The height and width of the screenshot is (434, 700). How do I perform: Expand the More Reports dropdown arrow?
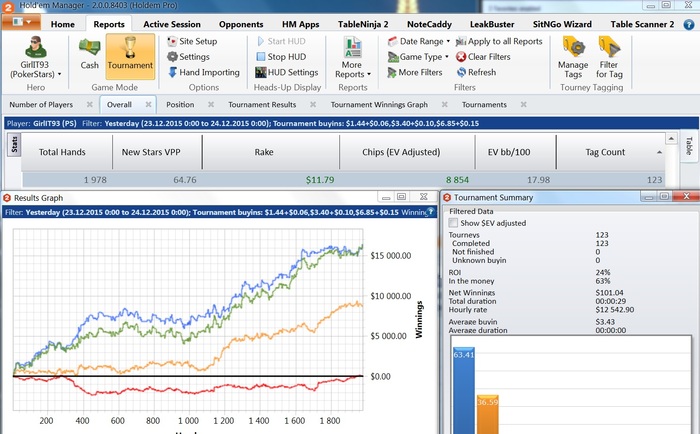click(x=369, y=75)
